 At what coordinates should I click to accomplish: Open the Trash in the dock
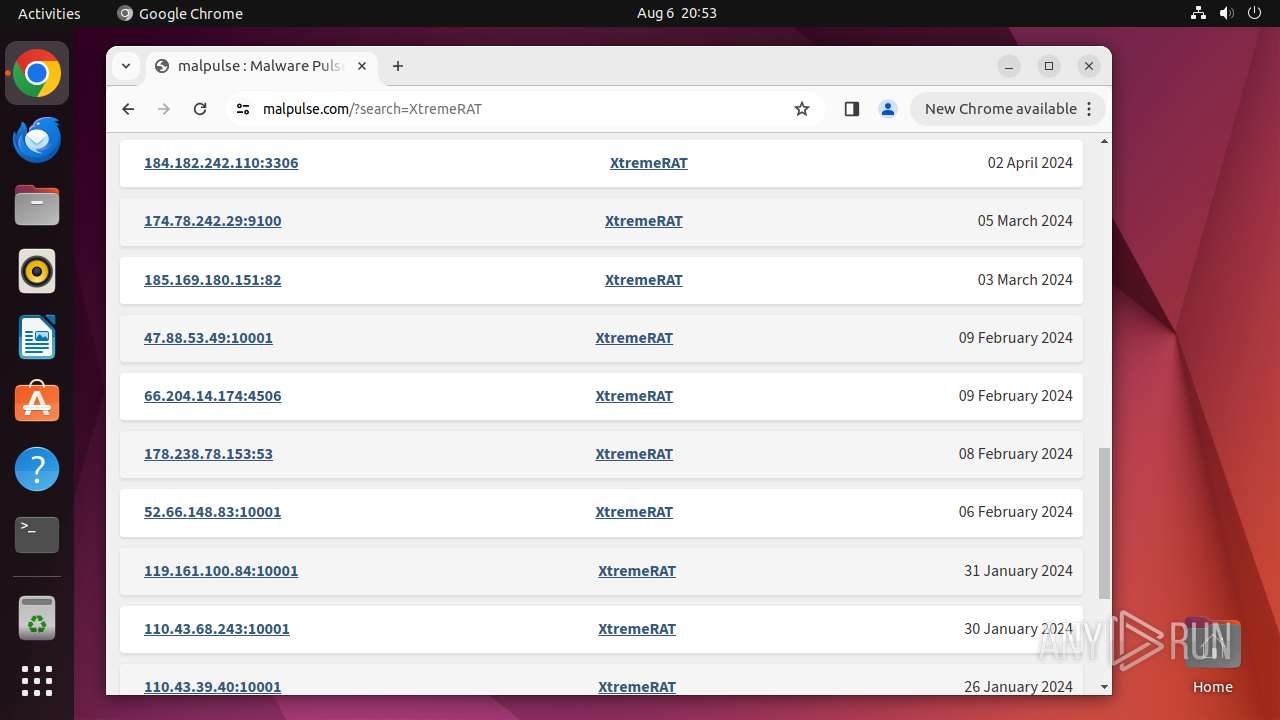click(37, 618)
